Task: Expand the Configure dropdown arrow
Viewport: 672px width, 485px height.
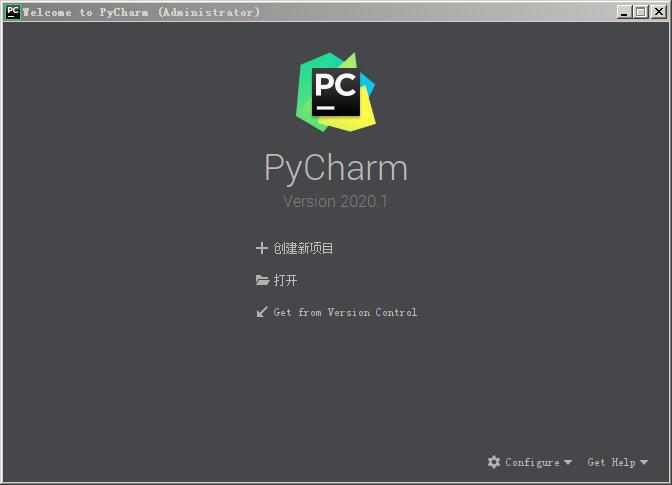Action: 568,462
